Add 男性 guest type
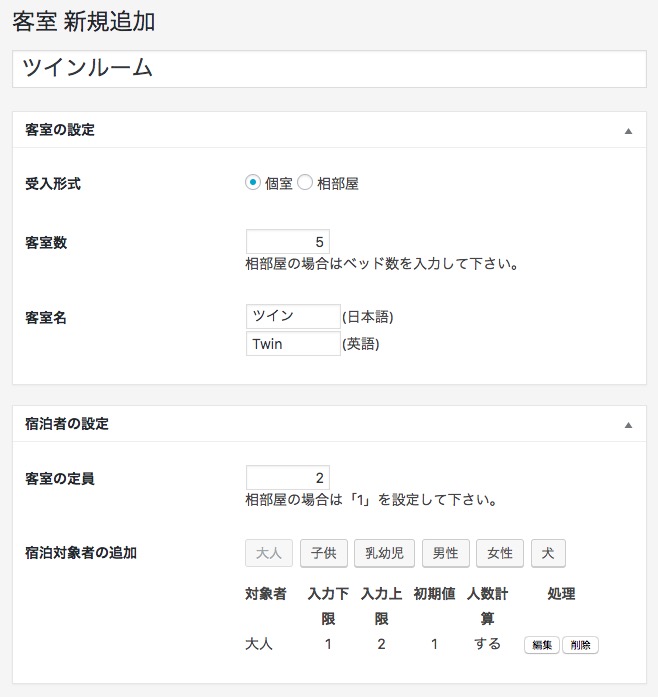658x697 pixels. click(x=446, y=553)
